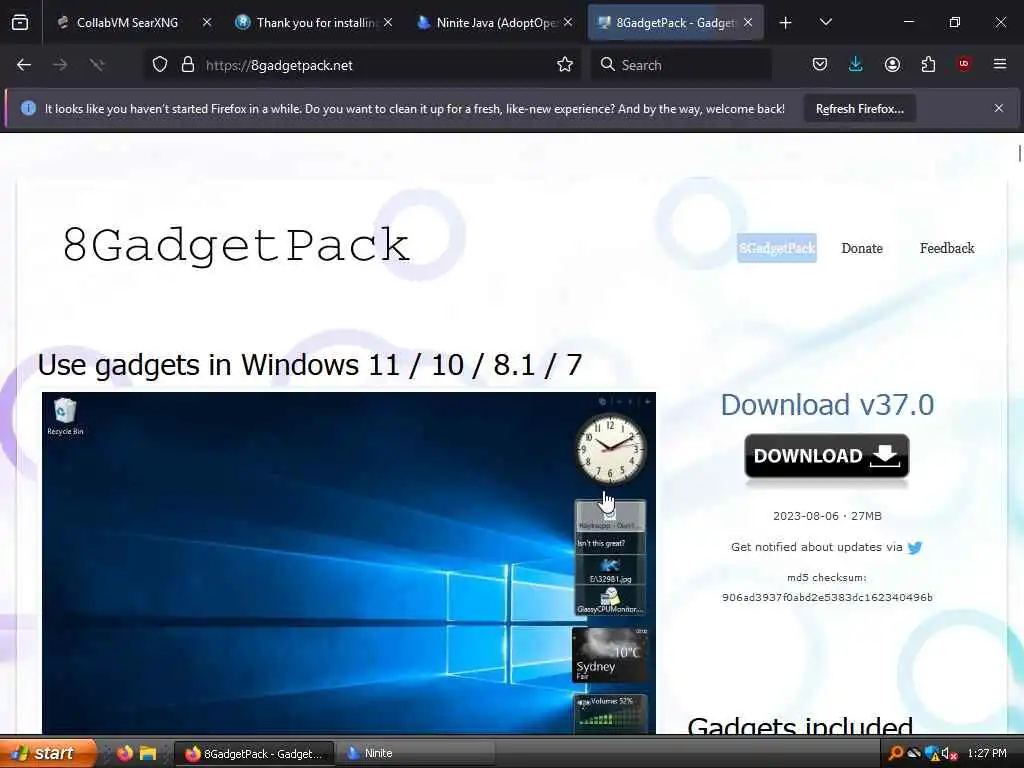View site security padlock info
Image resolution: width=1024 pixels, height=768 pixels.
tap(188, 65)
